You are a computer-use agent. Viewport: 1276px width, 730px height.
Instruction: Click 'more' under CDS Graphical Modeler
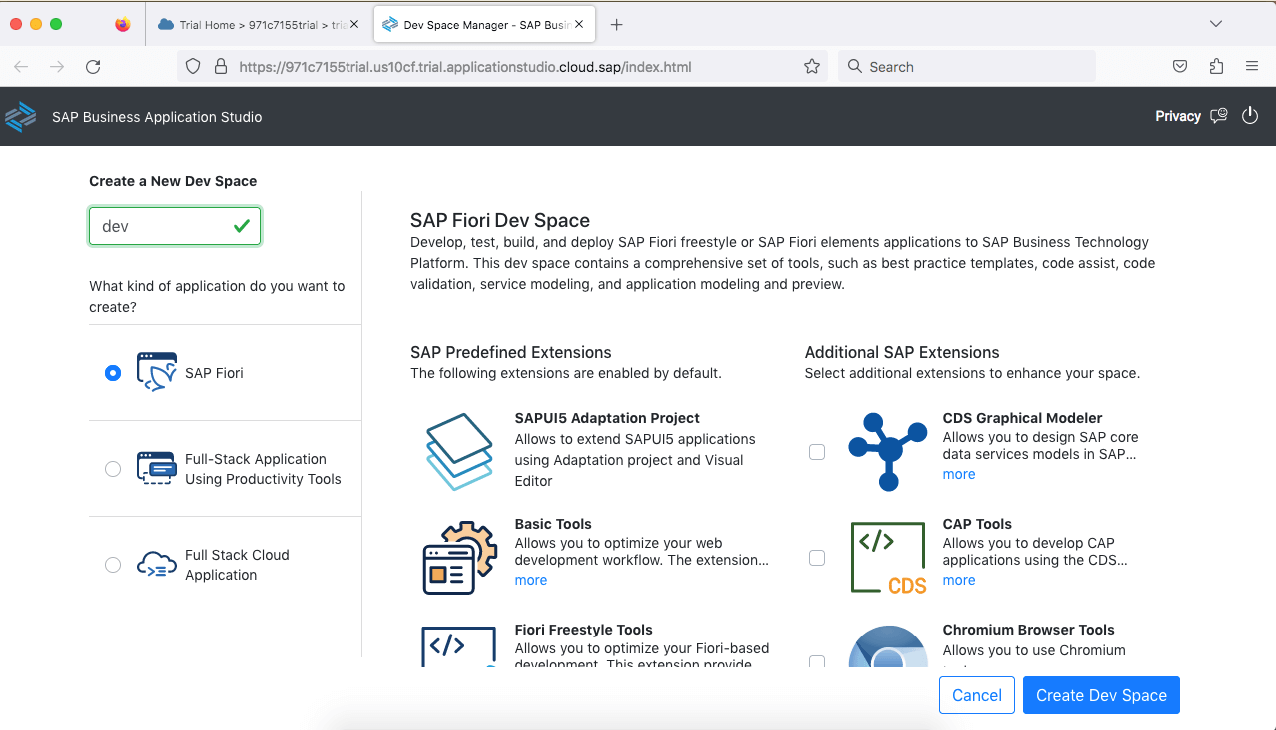(959, 474)
